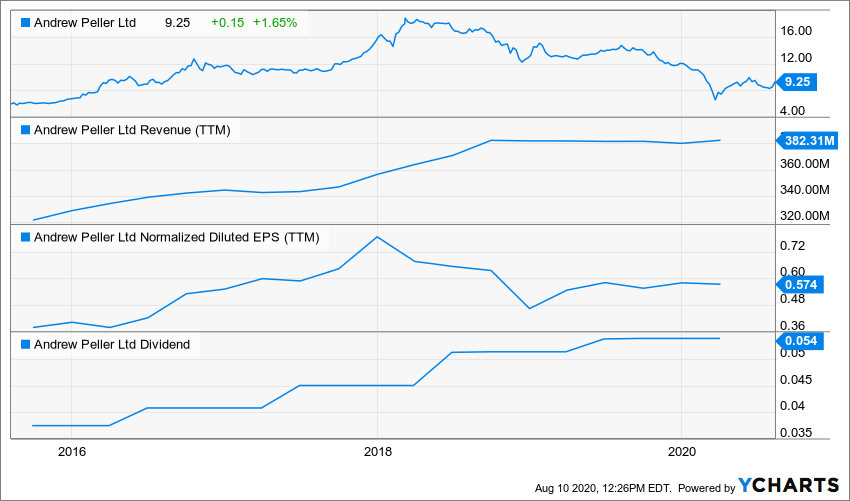Click the 0.045 dividend axis label
Viewport: 850px width, 501px height.
click(796, 380)
